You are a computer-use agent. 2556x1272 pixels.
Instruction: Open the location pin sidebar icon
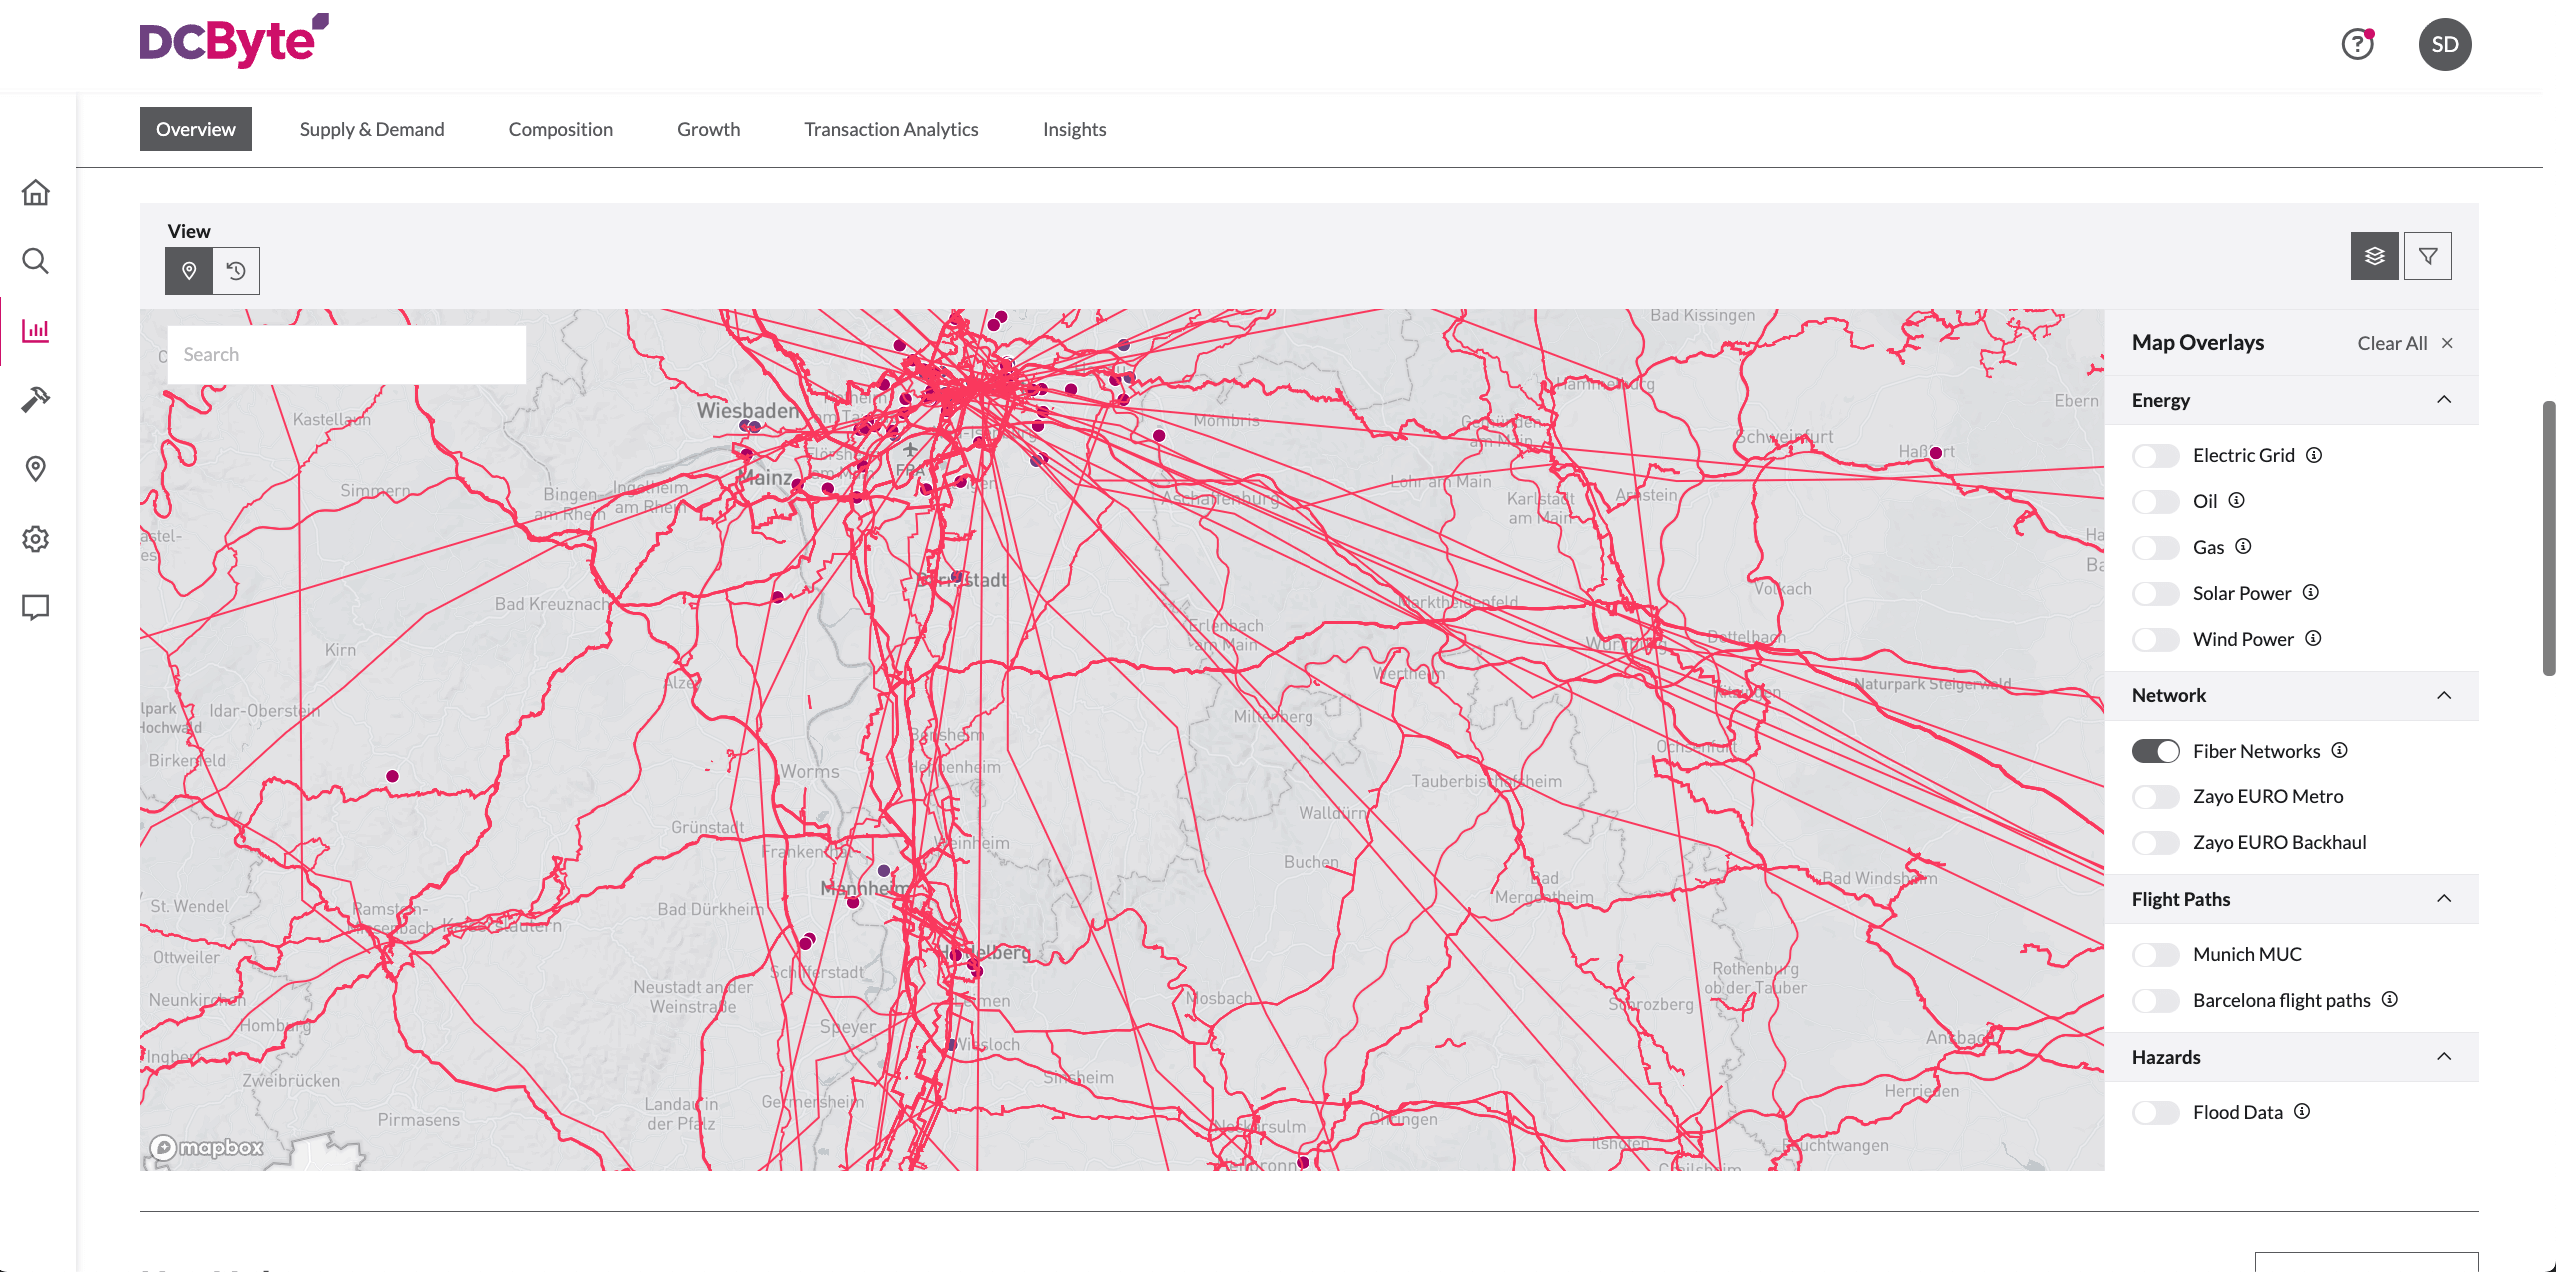(35, 468)
